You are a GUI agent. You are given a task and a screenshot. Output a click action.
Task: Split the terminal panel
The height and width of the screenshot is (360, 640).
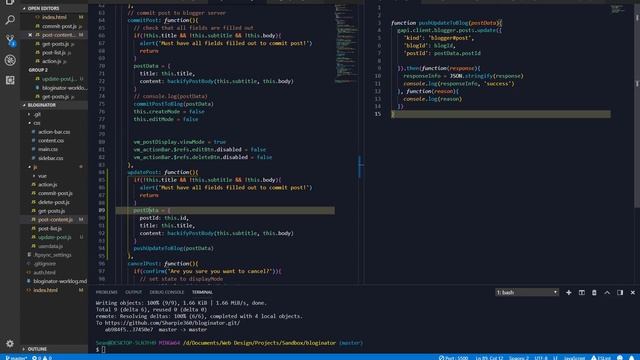(582, 292)
